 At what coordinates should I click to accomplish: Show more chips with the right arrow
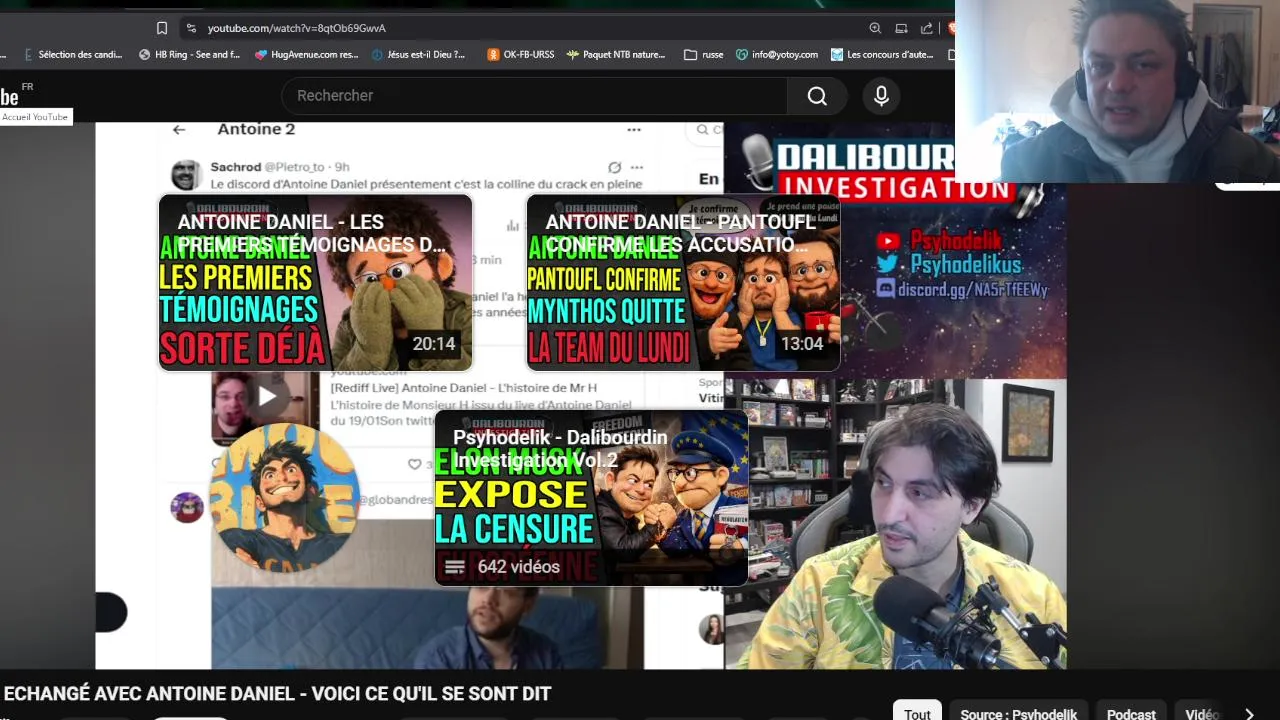coord(1249,714)
